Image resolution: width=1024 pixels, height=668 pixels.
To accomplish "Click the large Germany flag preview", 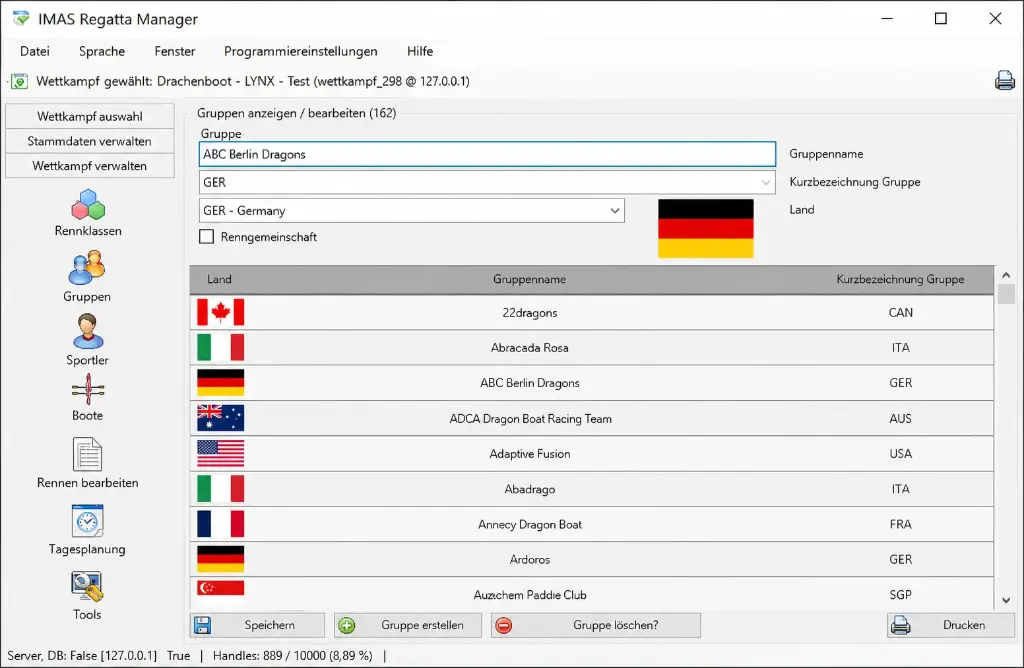I will tap(706, 229).
